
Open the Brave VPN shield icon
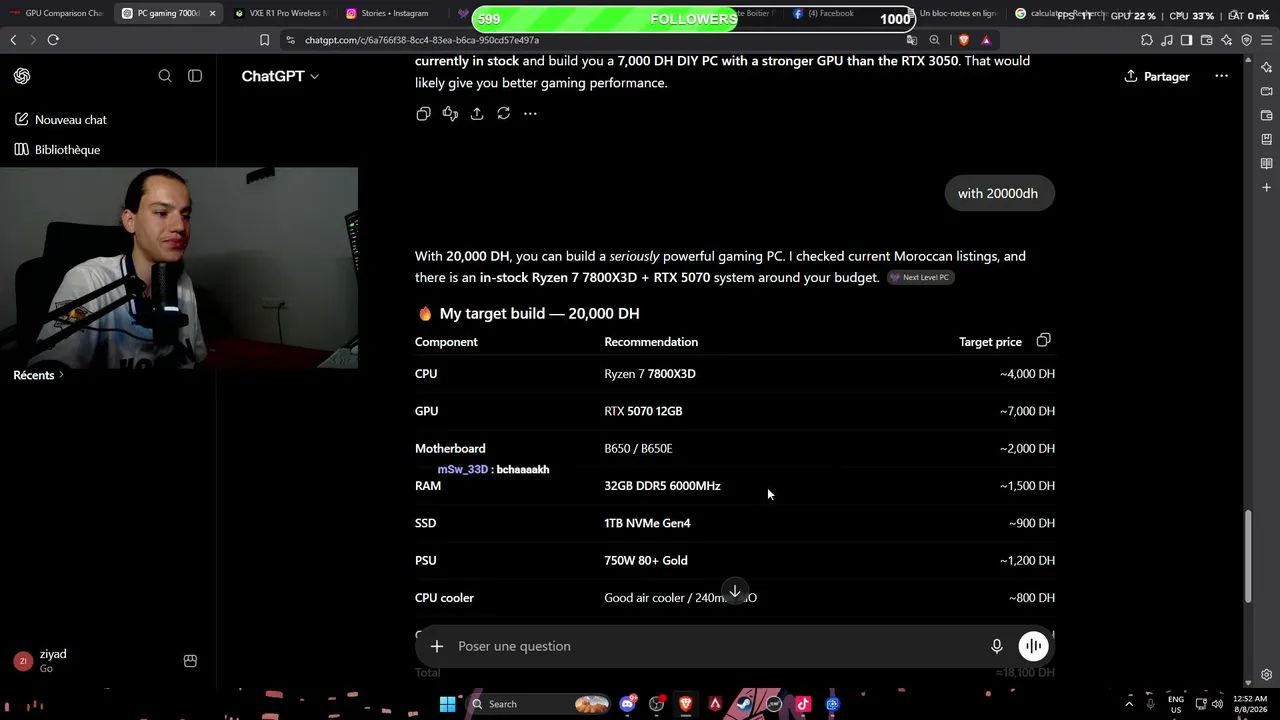click(x=1246, y=40)
